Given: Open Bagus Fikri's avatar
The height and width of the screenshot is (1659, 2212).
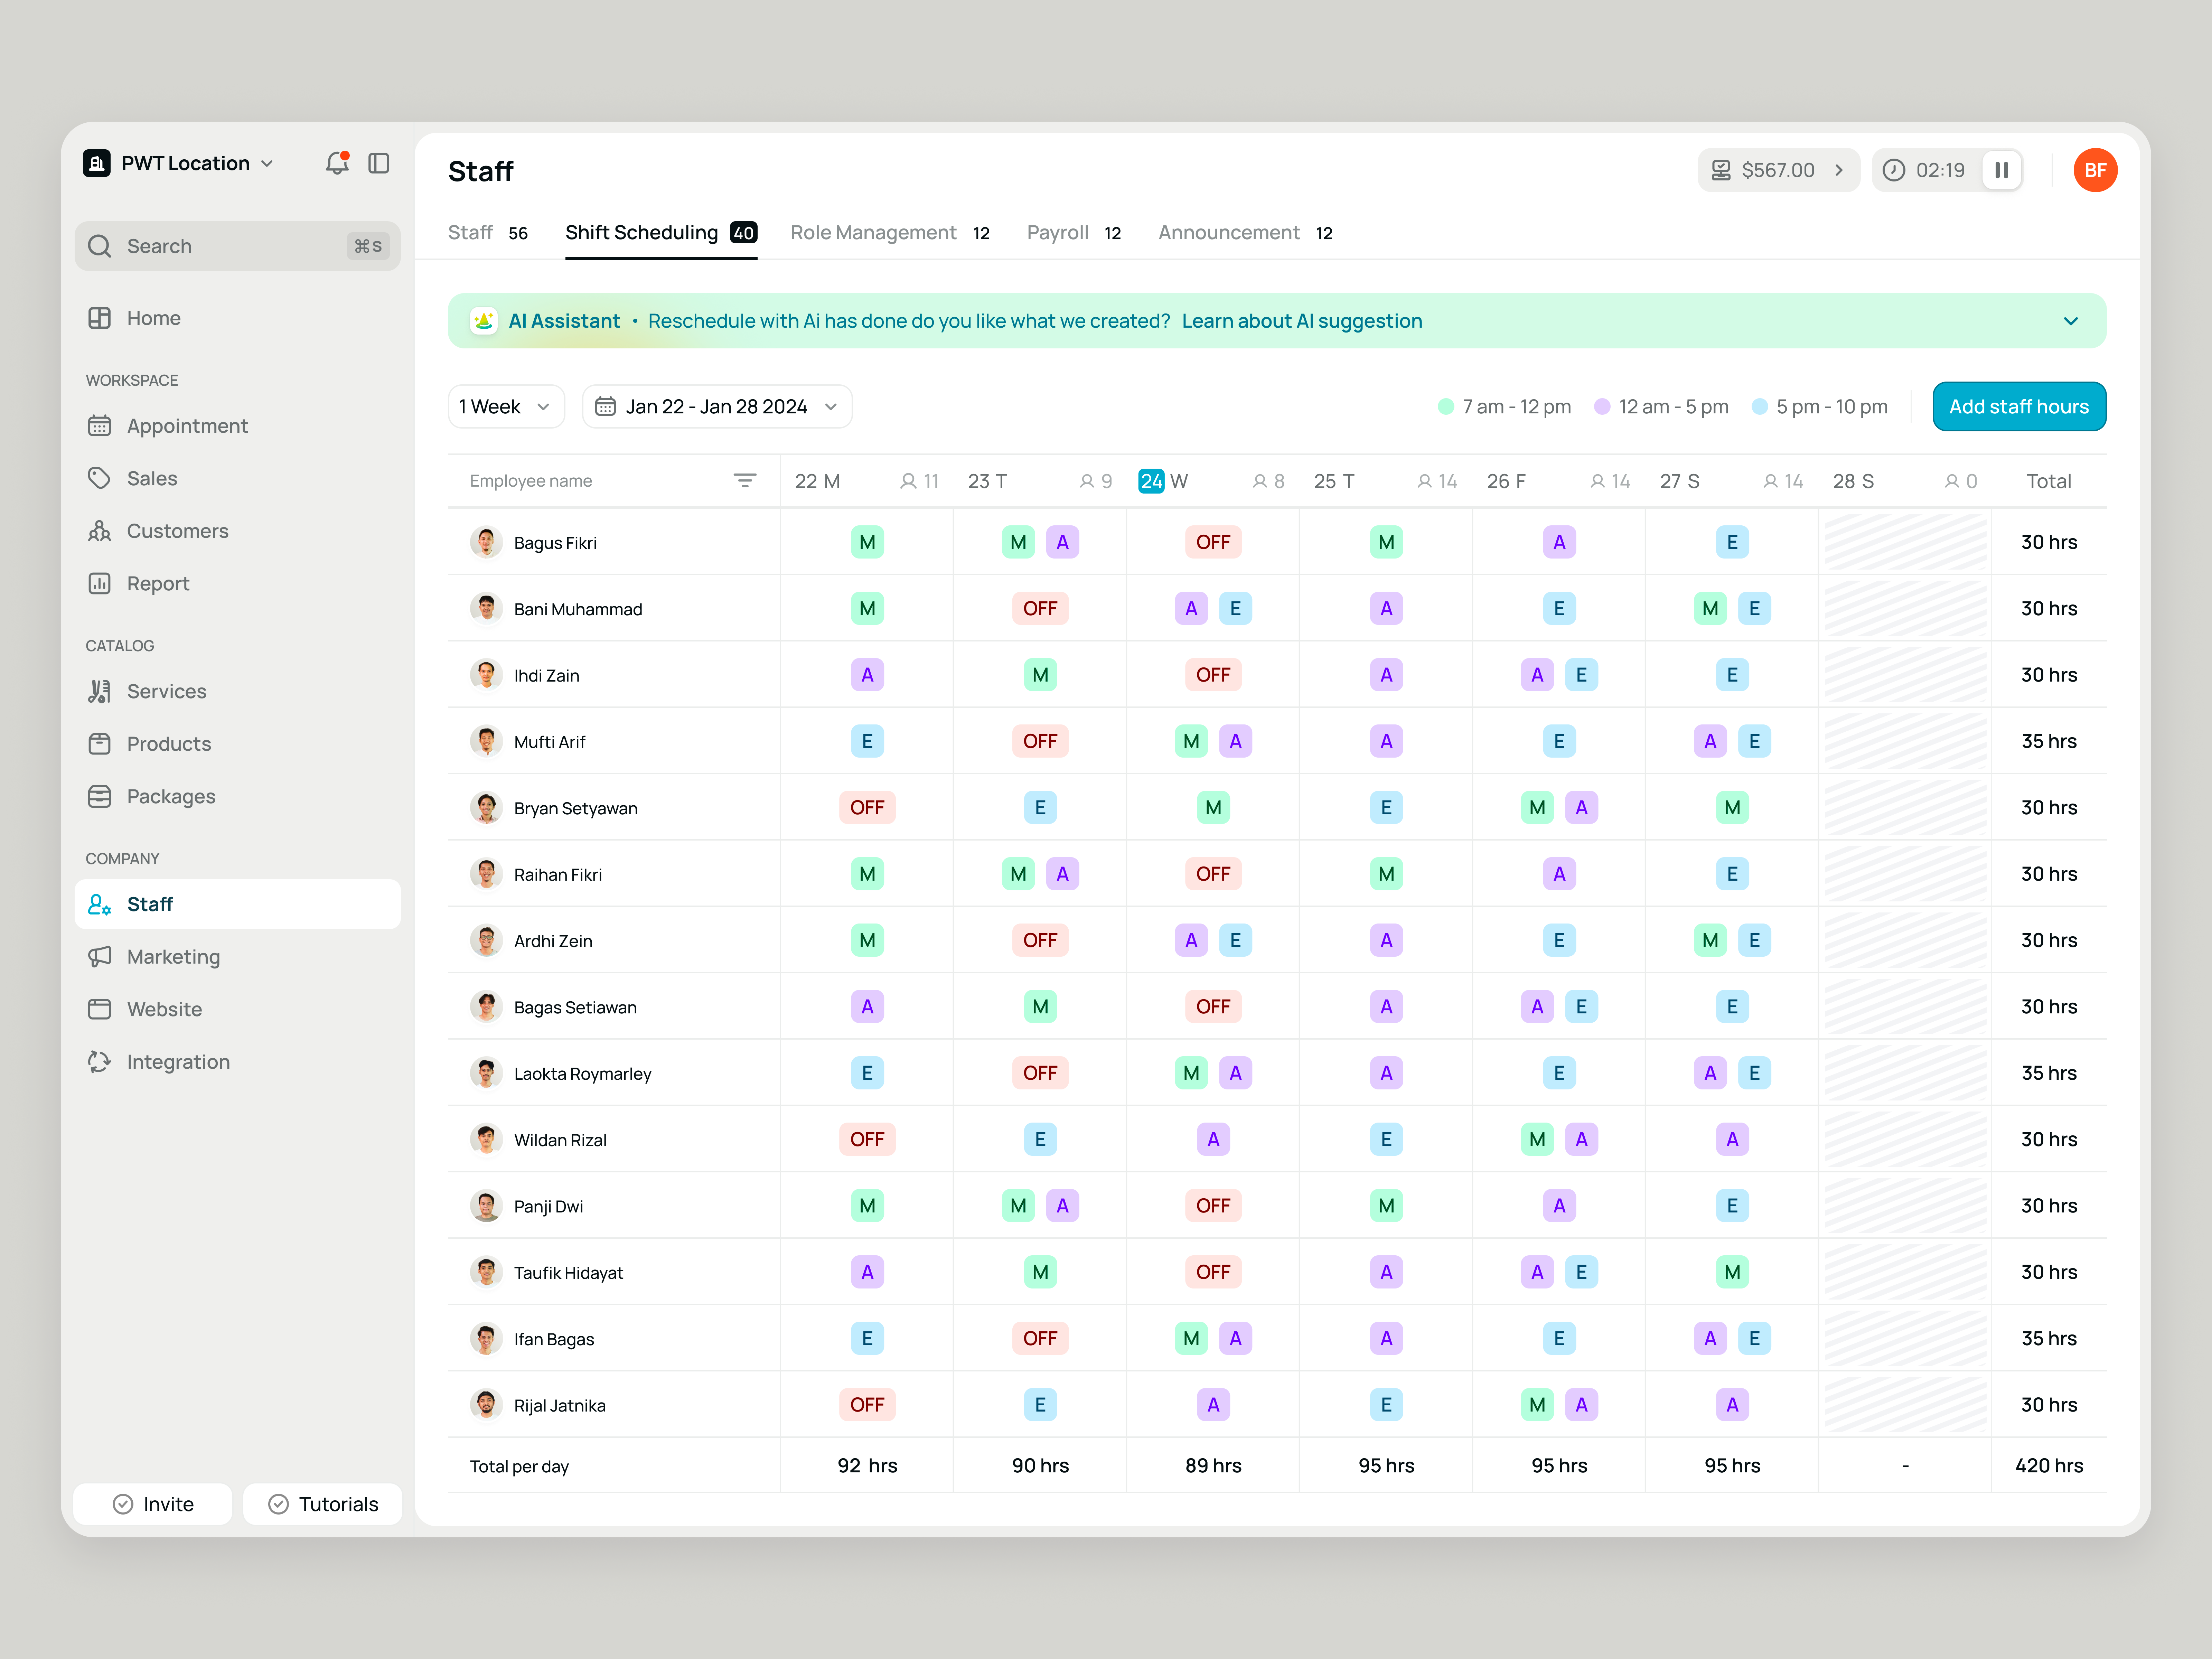Looking at the screenshot, I should point(486,542).
